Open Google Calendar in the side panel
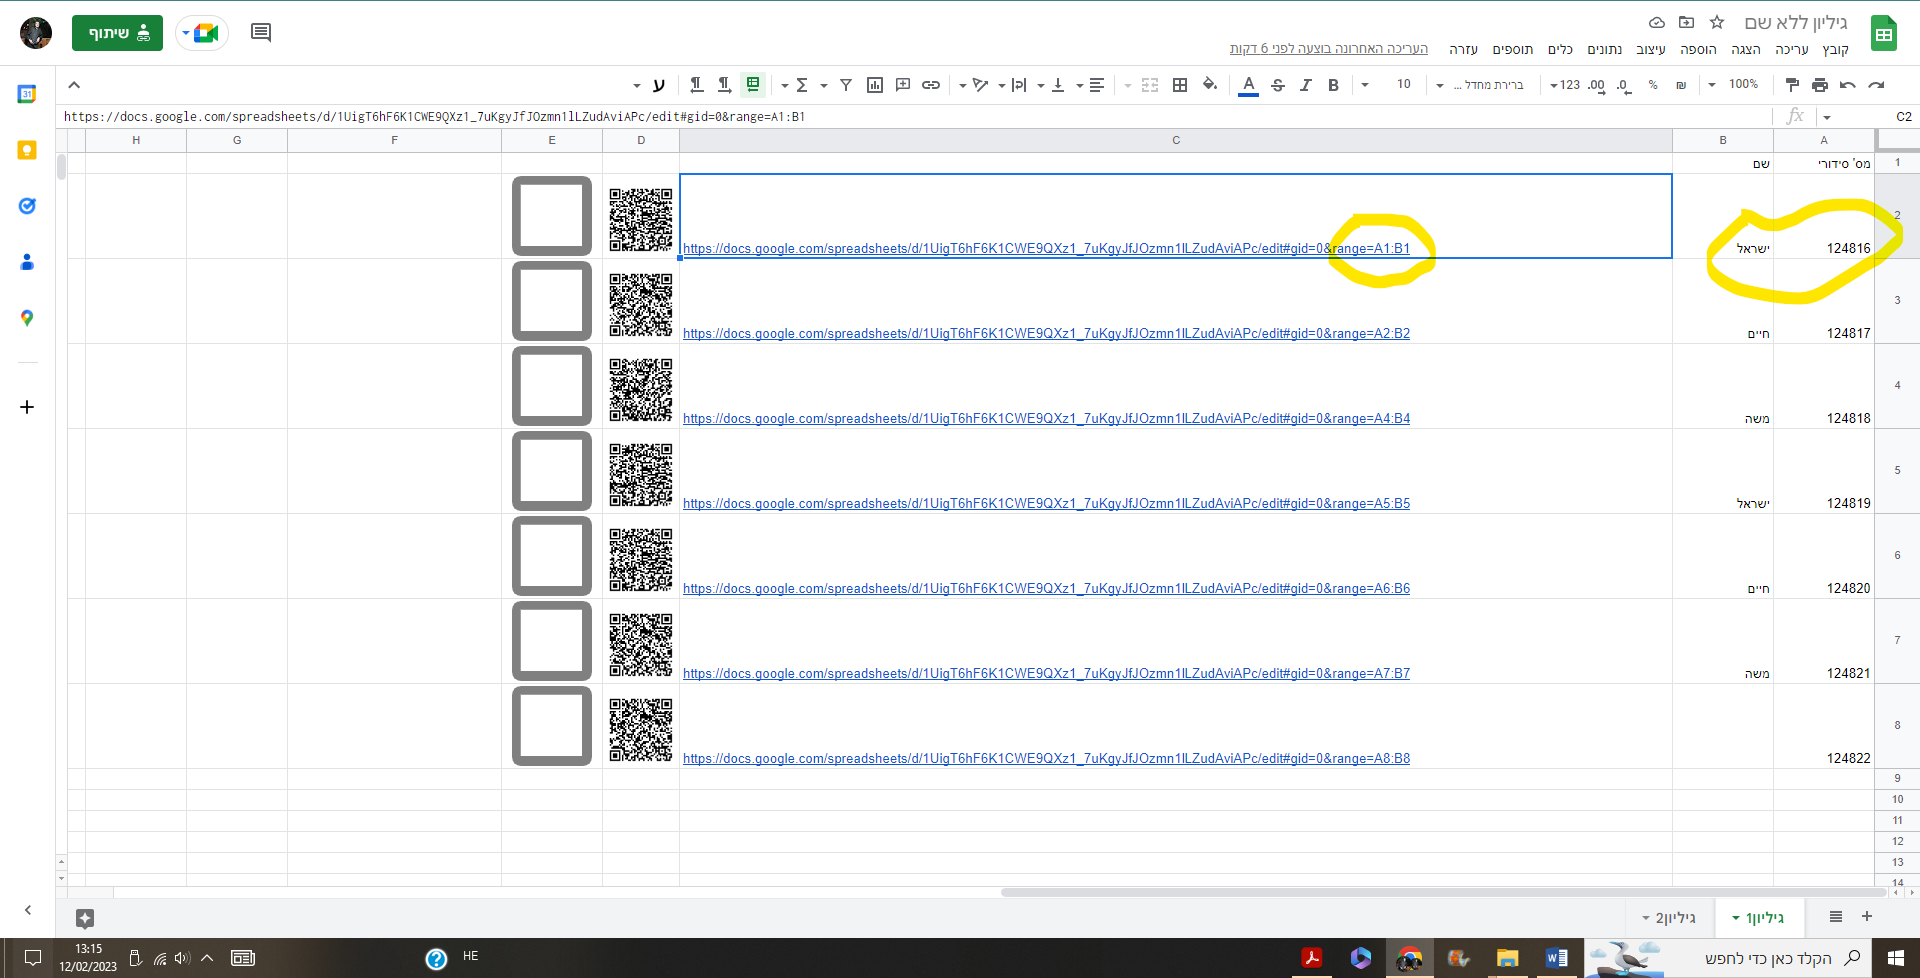The width and height of the screenshot is (1920, 978). tap(27, 94)
